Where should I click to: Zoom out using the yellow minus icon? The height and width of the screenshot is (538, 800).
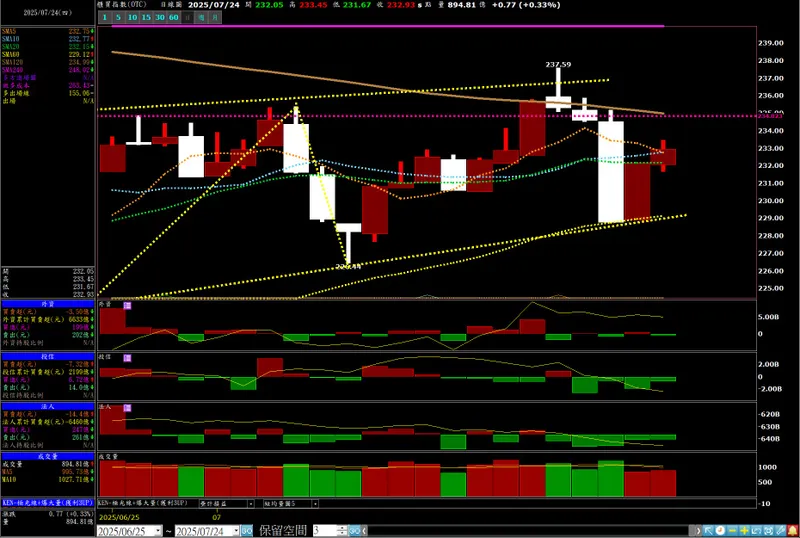pyautogui.click(x=732, y=531)
